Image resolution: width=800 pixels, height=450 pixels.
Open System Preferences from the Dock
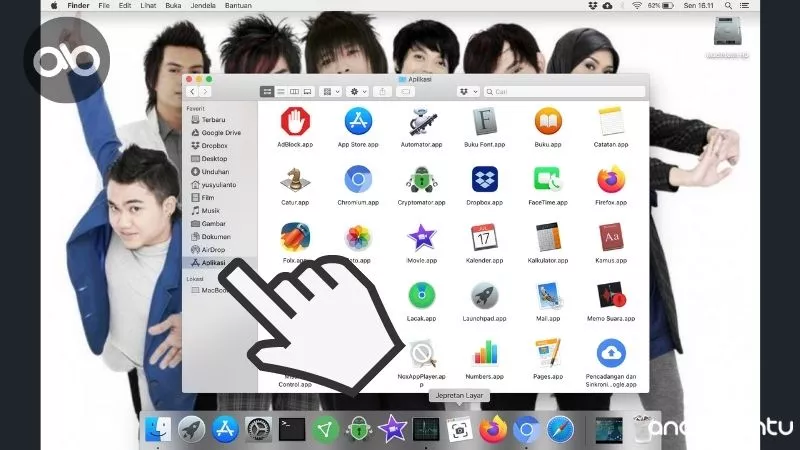[259, 429]
